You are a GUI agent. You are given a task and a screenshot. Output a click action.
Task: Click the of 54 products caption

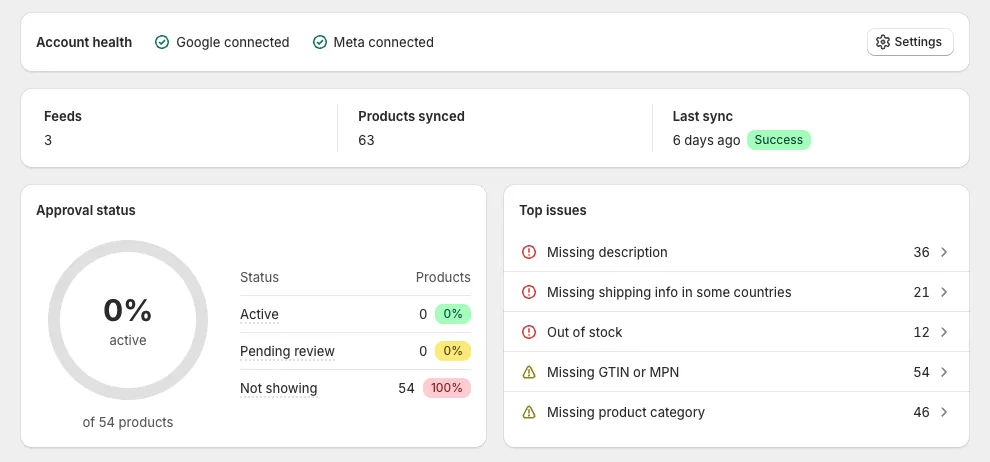pyautogui.click(x=128, y=422)
